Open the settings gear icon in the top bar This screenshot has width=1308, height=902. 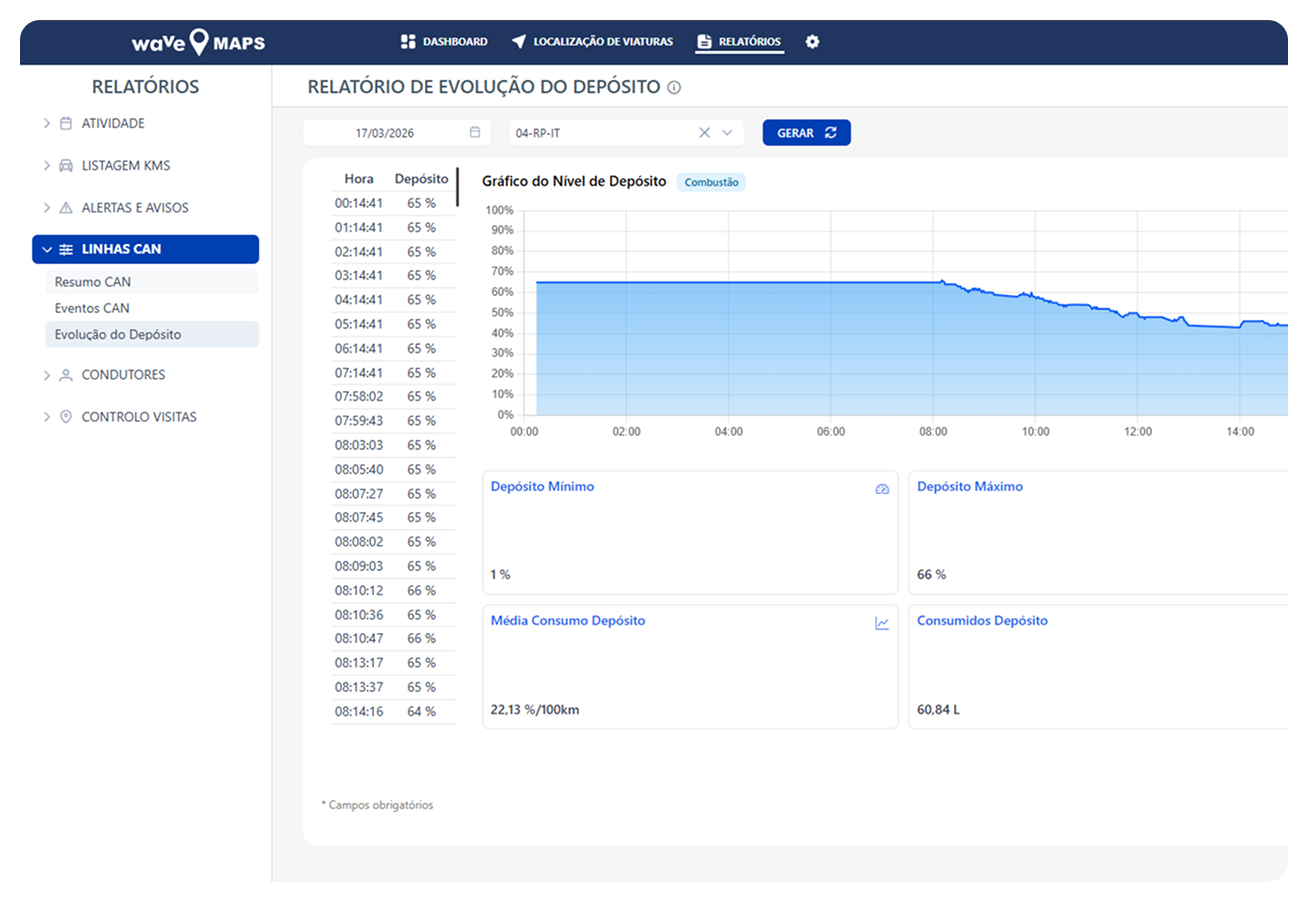[x=812, y=42]
